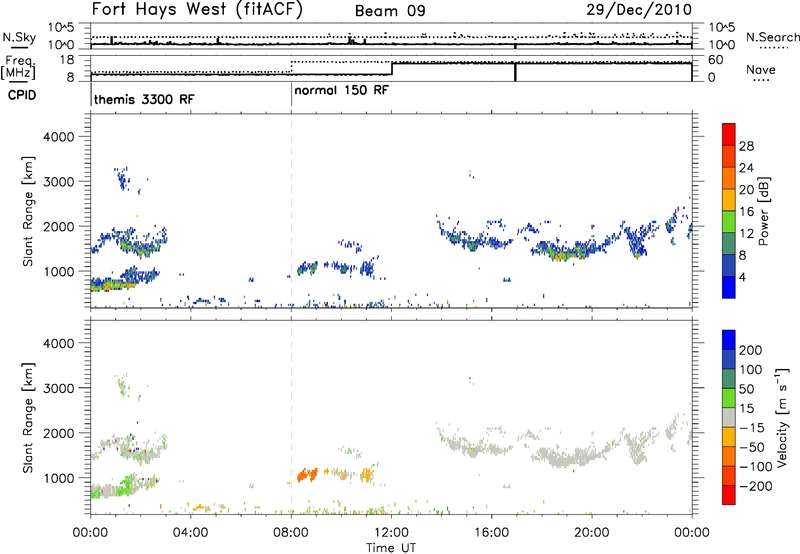Click the "N.Search" legend label
The height and width of the screenshot is (554, 800).
point(773,37)
